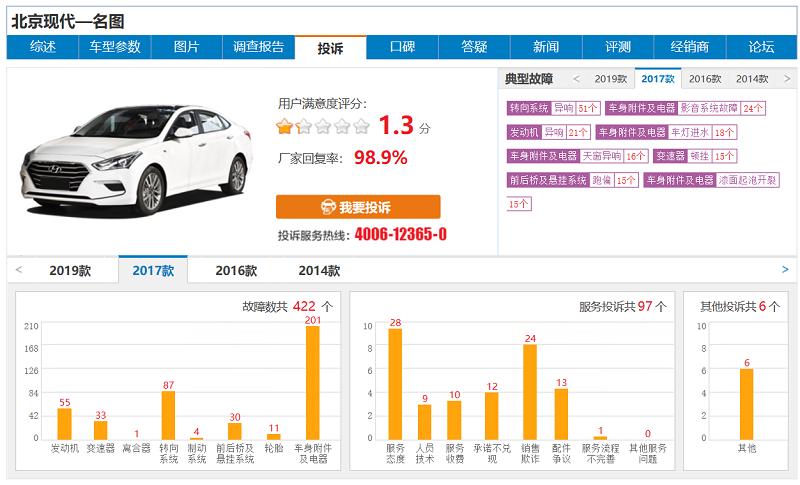
Task: Open the 综述 navigation tab
Action: pyautogui.click(x=42, y=47)
